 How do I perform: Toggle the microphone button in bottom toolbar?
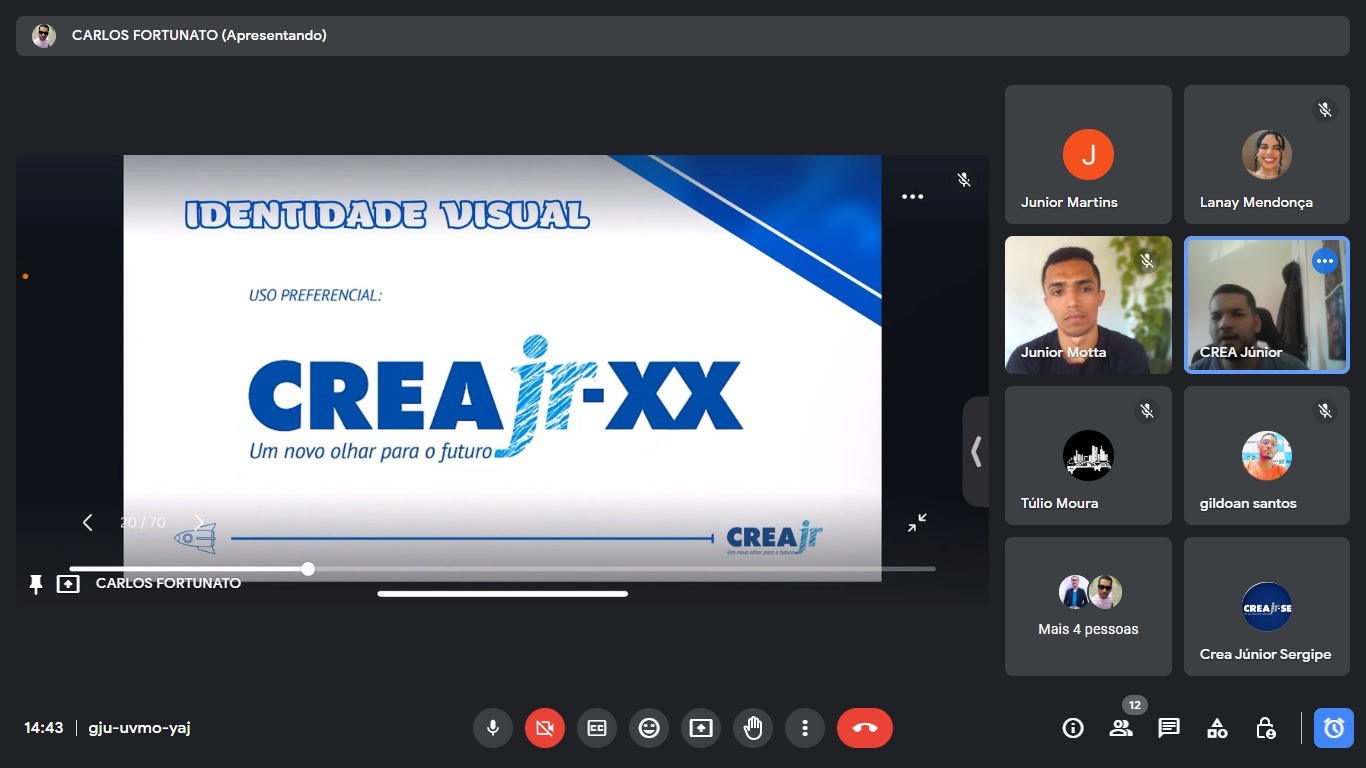click(493, 728)
